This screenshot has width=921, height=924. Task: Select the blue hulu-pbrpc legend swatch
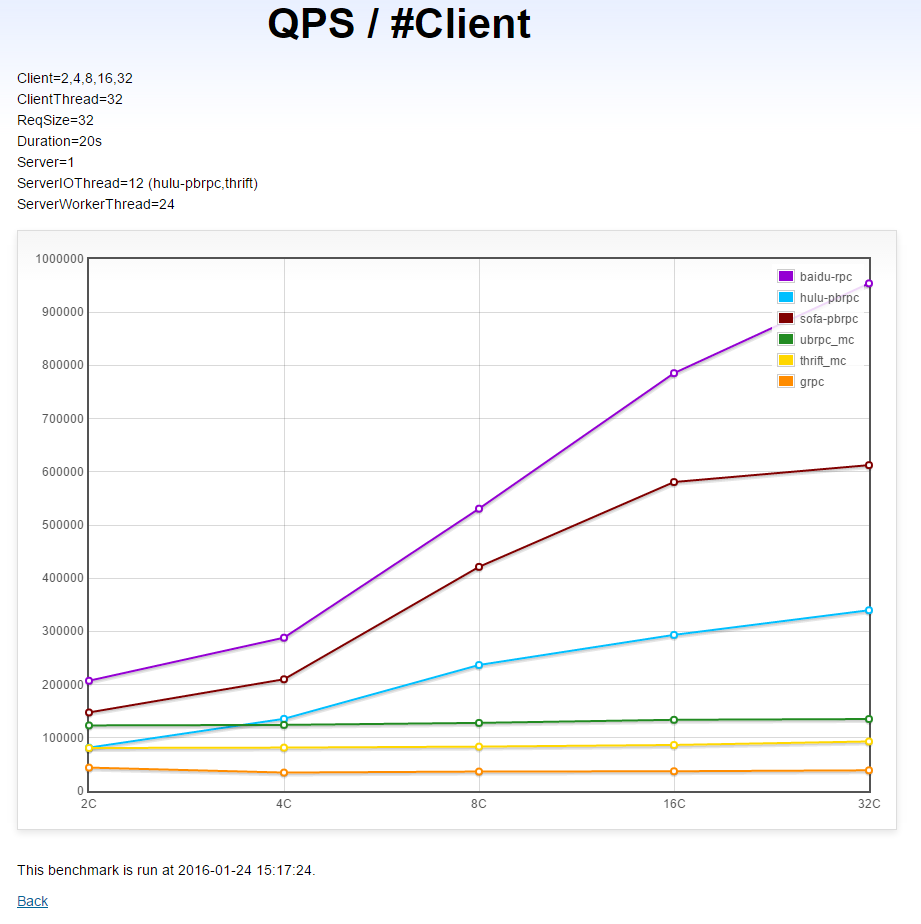click(x=786, y=297)
